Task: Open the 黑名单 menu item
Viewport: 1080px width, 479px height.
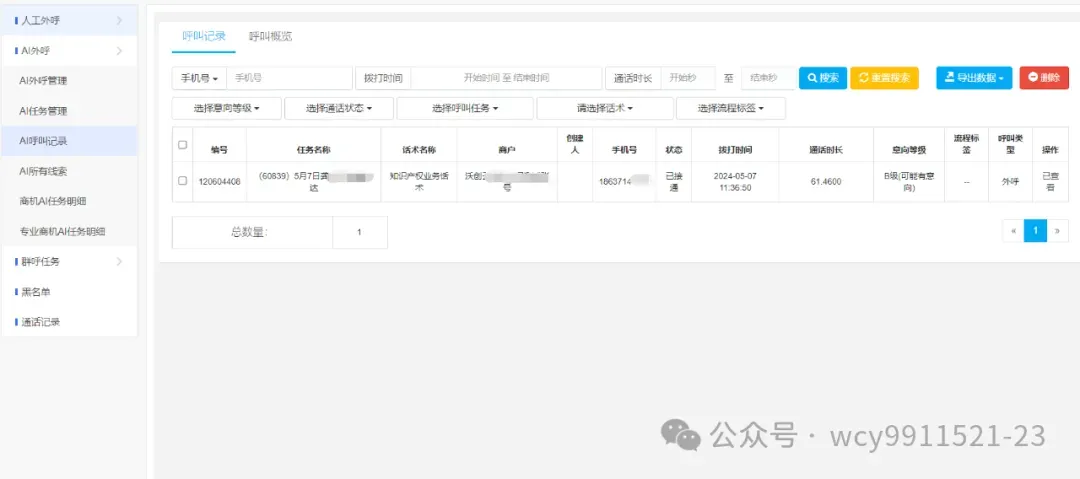Action: pyautogui.click(x=36, y=292)
